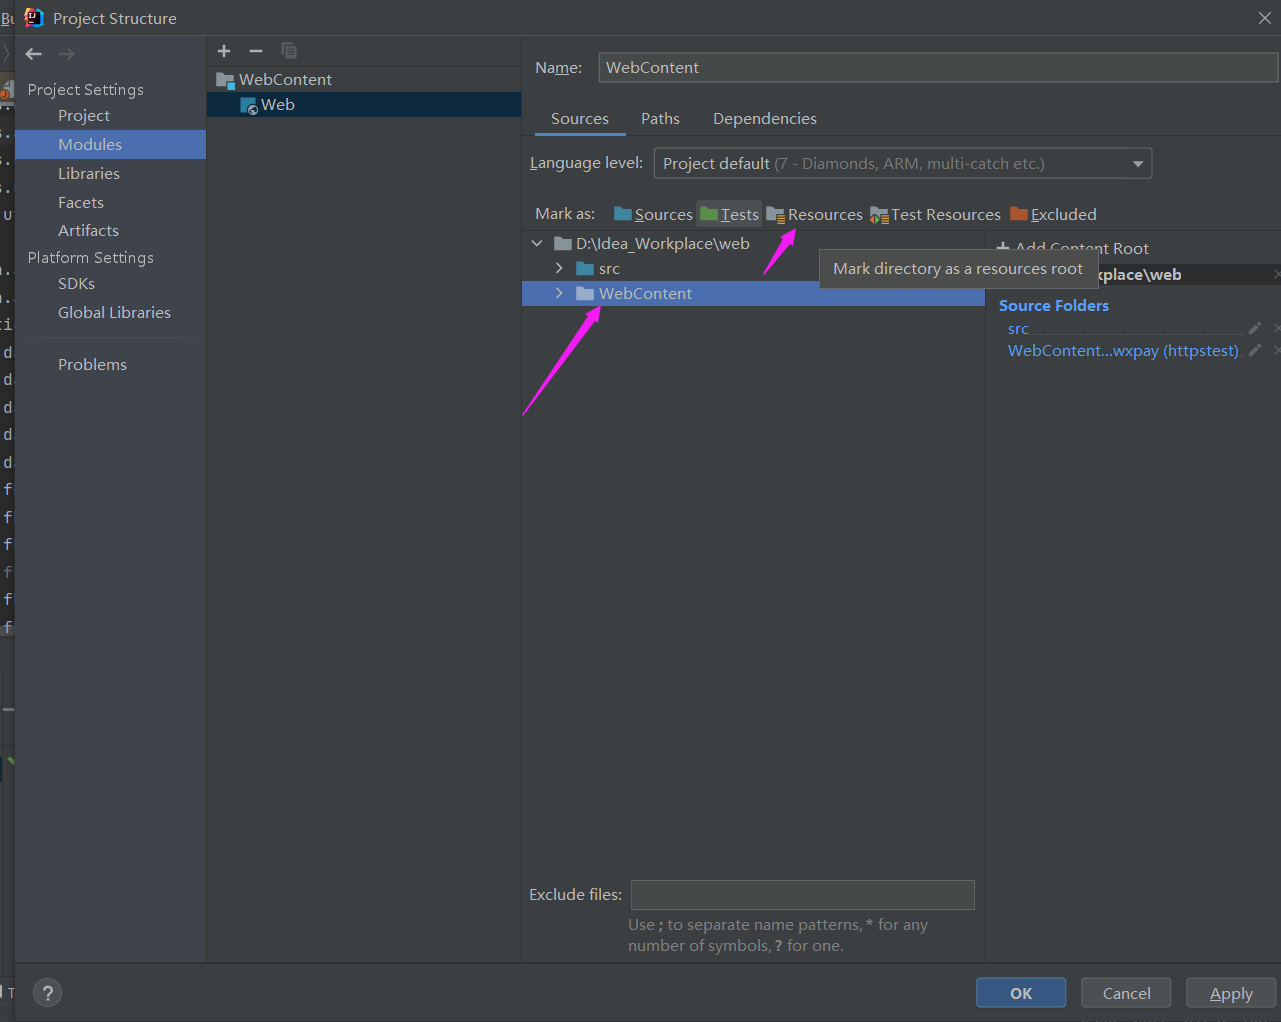Select D:\Idea_Workplace\web content root row

(753, 243)
